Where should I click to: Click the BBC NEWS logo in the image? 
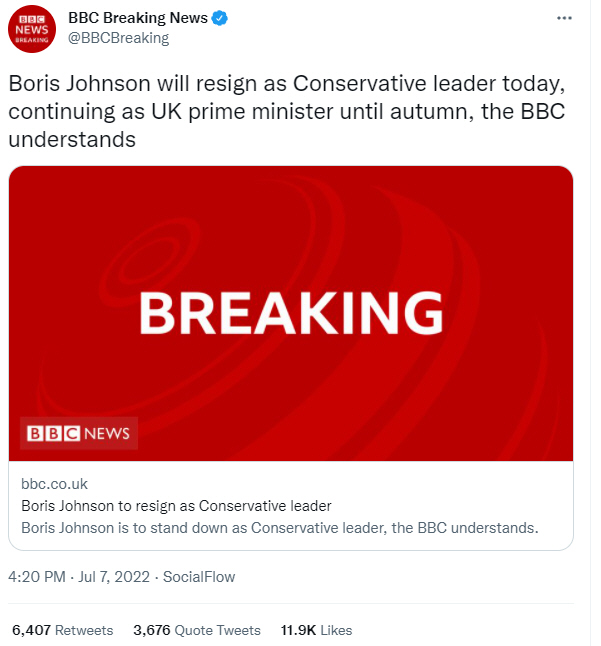[79, 433]
